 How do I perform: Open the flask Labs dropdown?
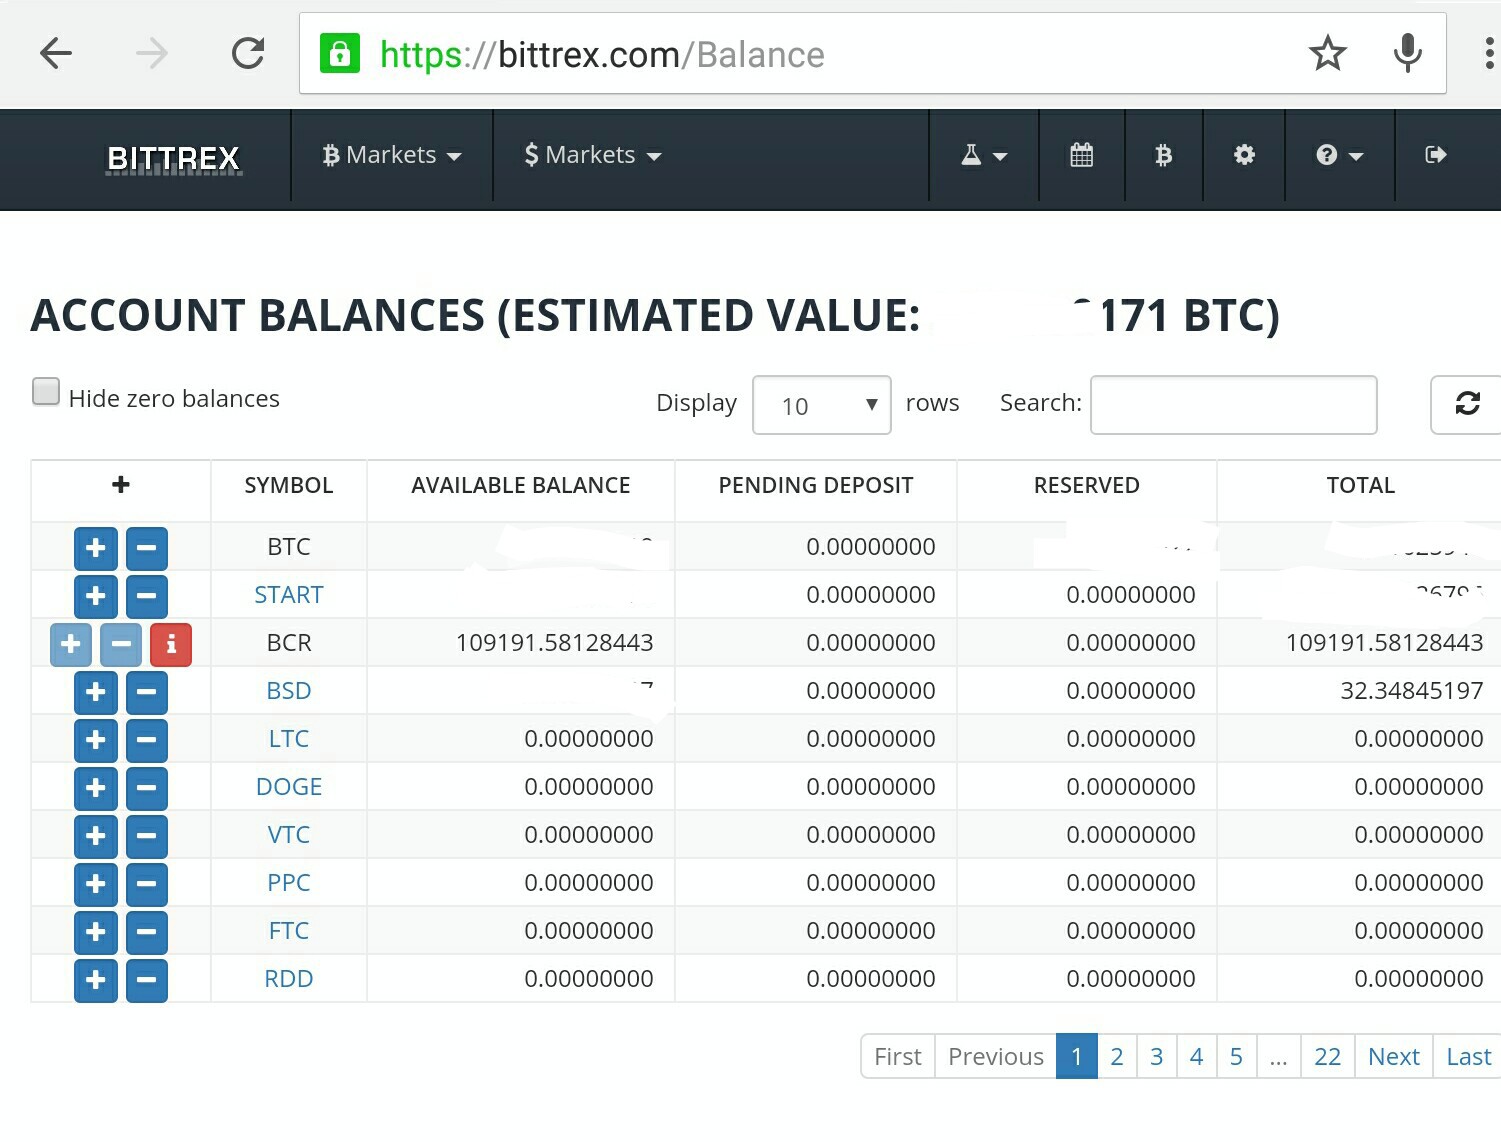point(984,155)
